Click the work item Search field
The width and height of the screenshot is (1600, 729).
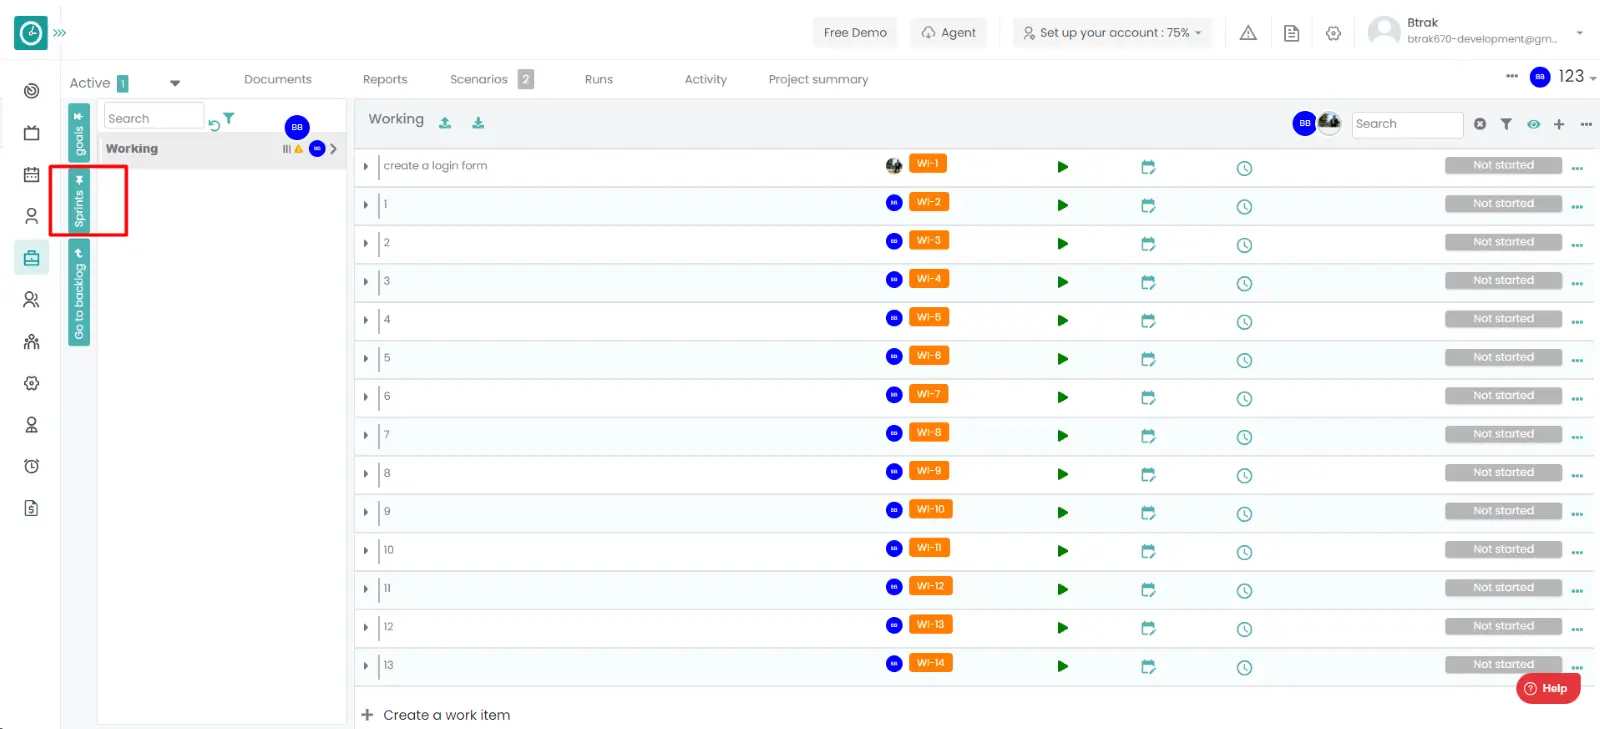tap(1406, 124)
